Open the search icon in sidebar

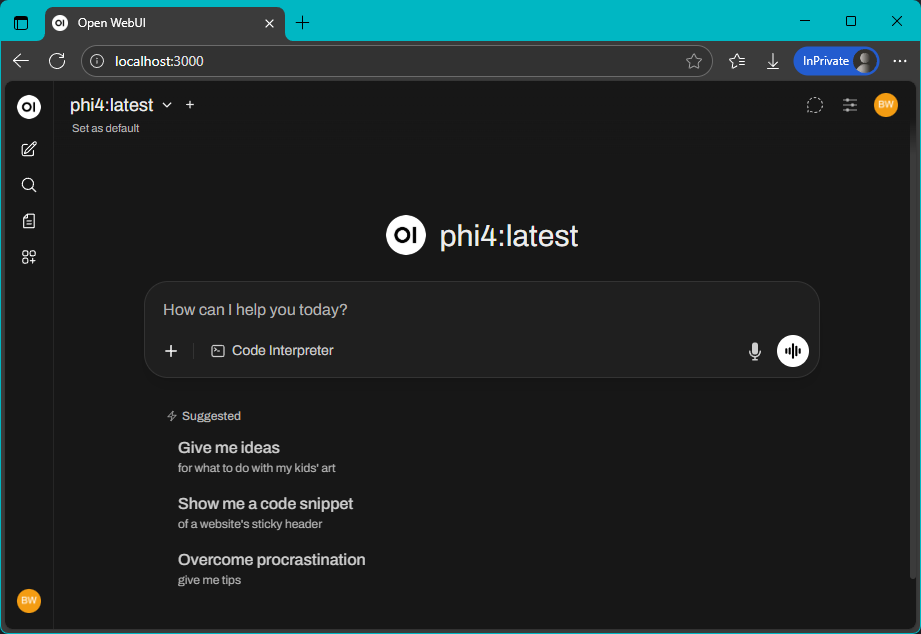pyautogui.click(x=29, y=186)
